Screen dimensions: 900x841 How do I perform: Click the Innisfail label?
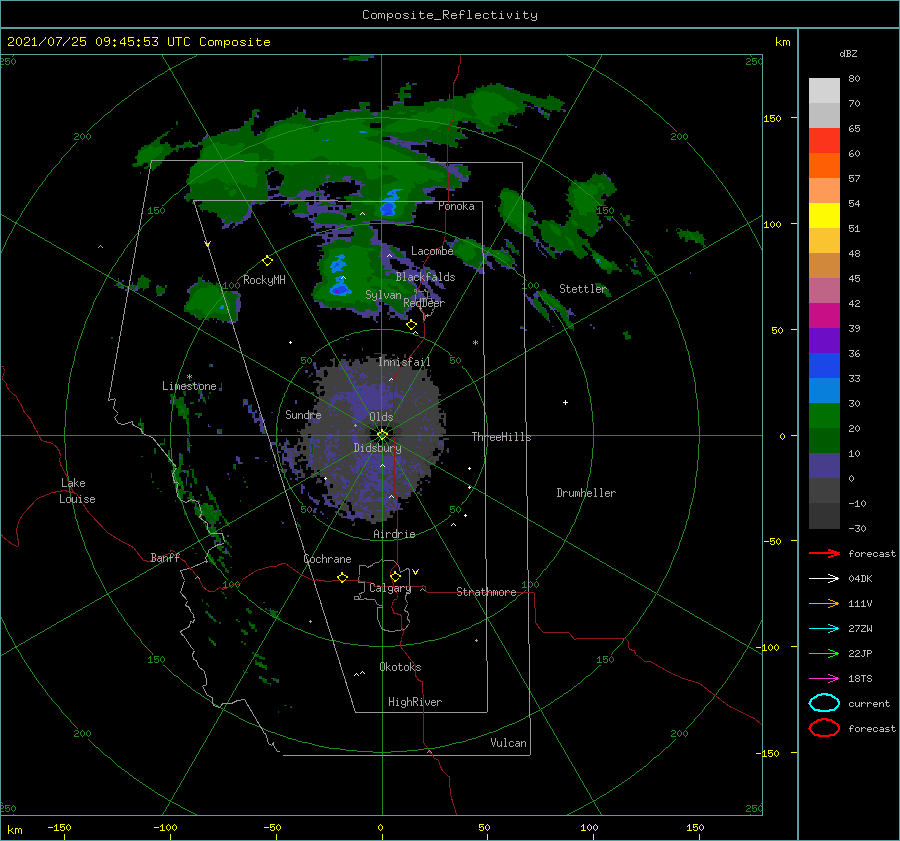coord(405,362)
